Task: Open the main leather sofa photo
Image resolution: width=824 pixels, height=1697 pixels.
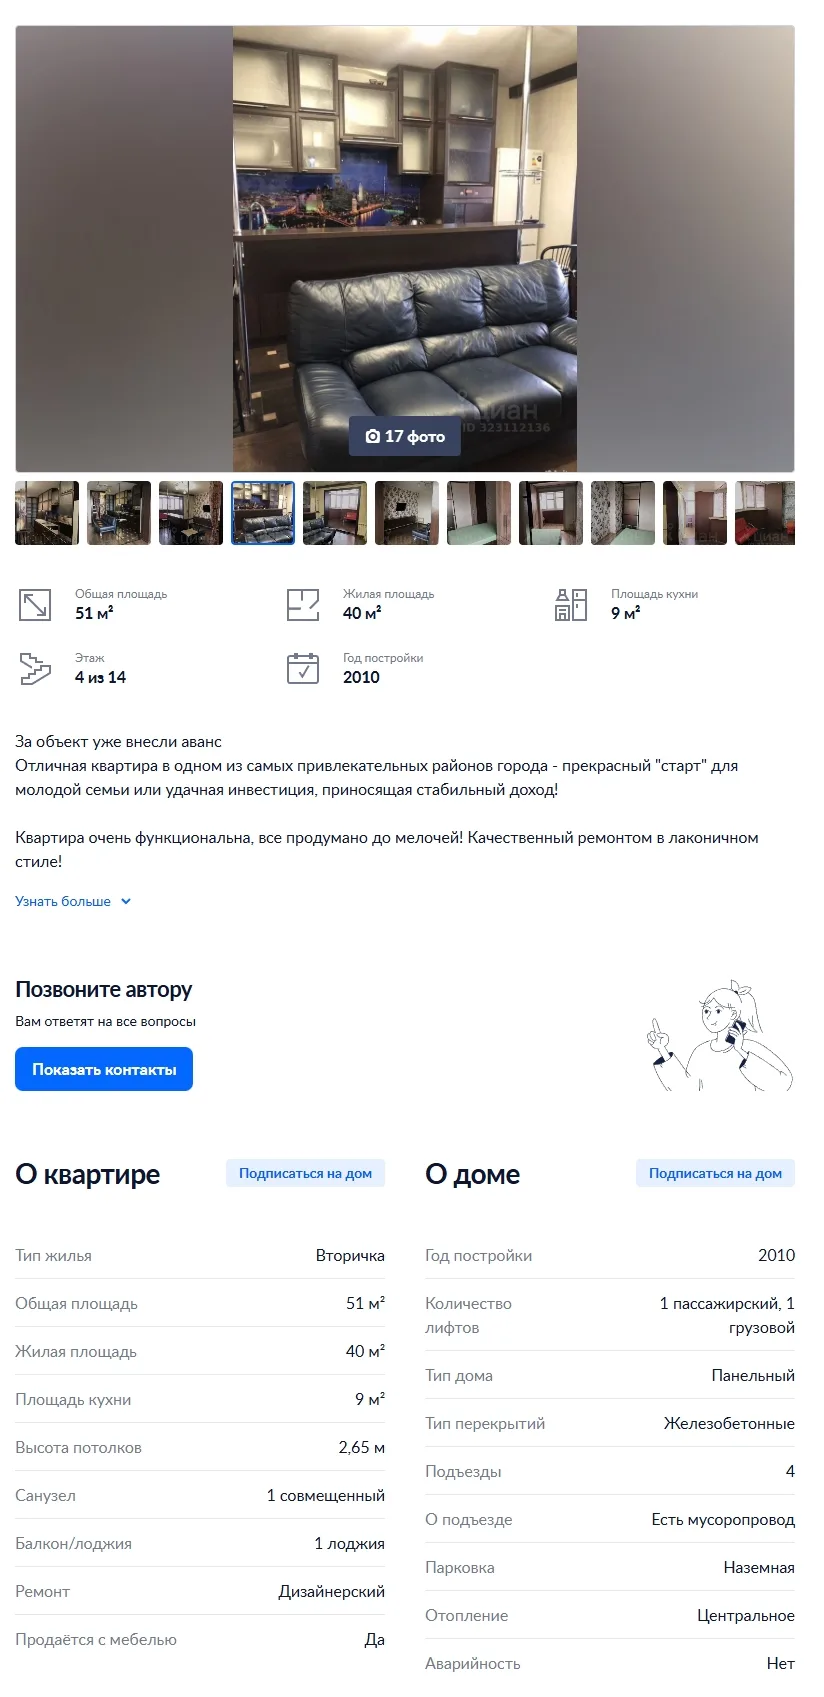Action: 405,248
